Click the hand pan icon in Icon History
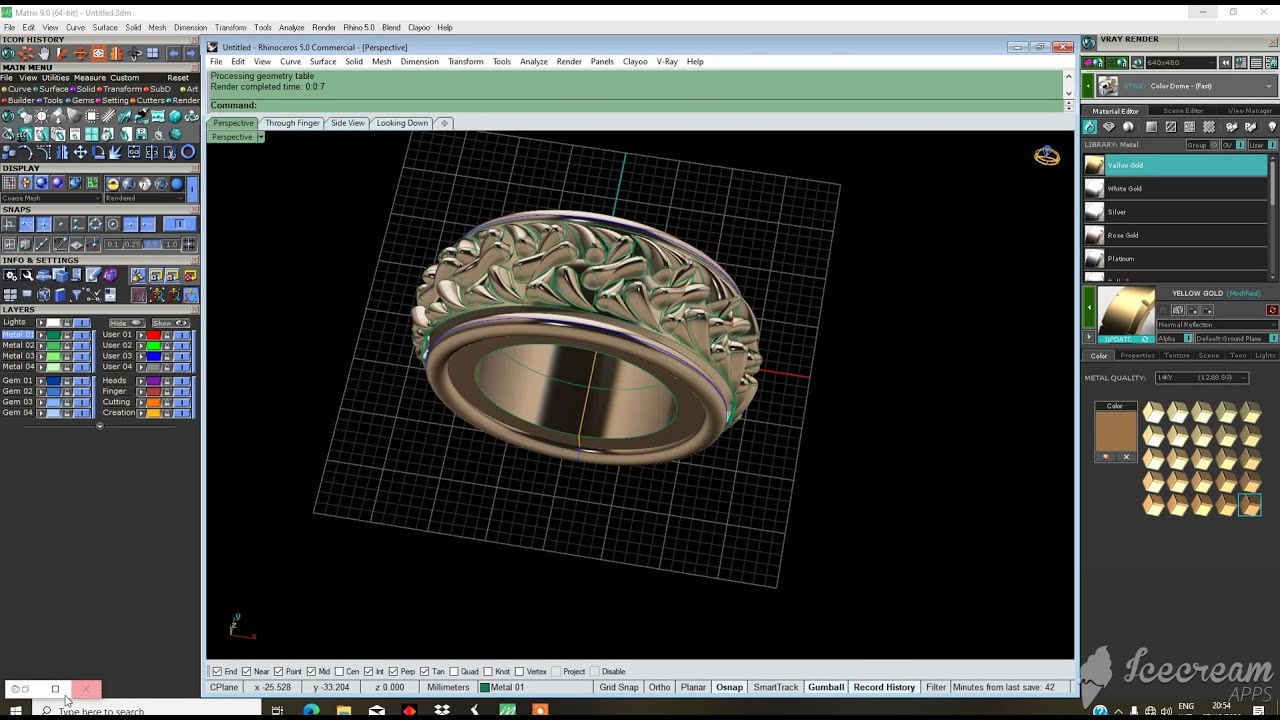The height and width of the screenshot is (720, 1280). click(44, 54)
